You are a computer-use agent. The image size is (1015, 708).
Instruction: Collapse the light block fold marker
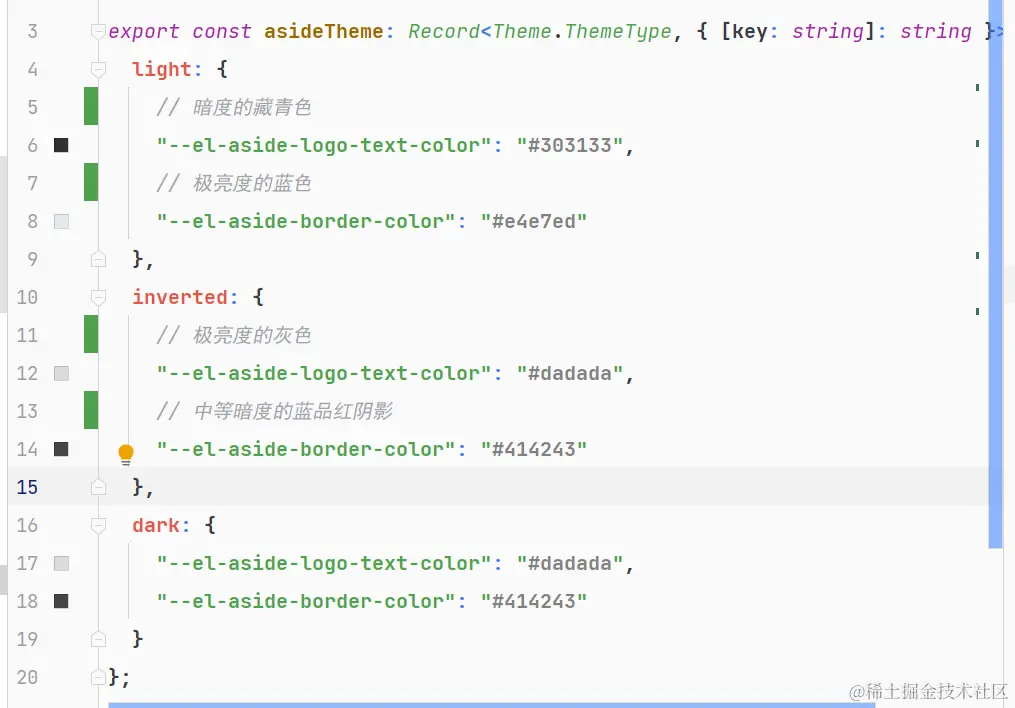point(98,69)
